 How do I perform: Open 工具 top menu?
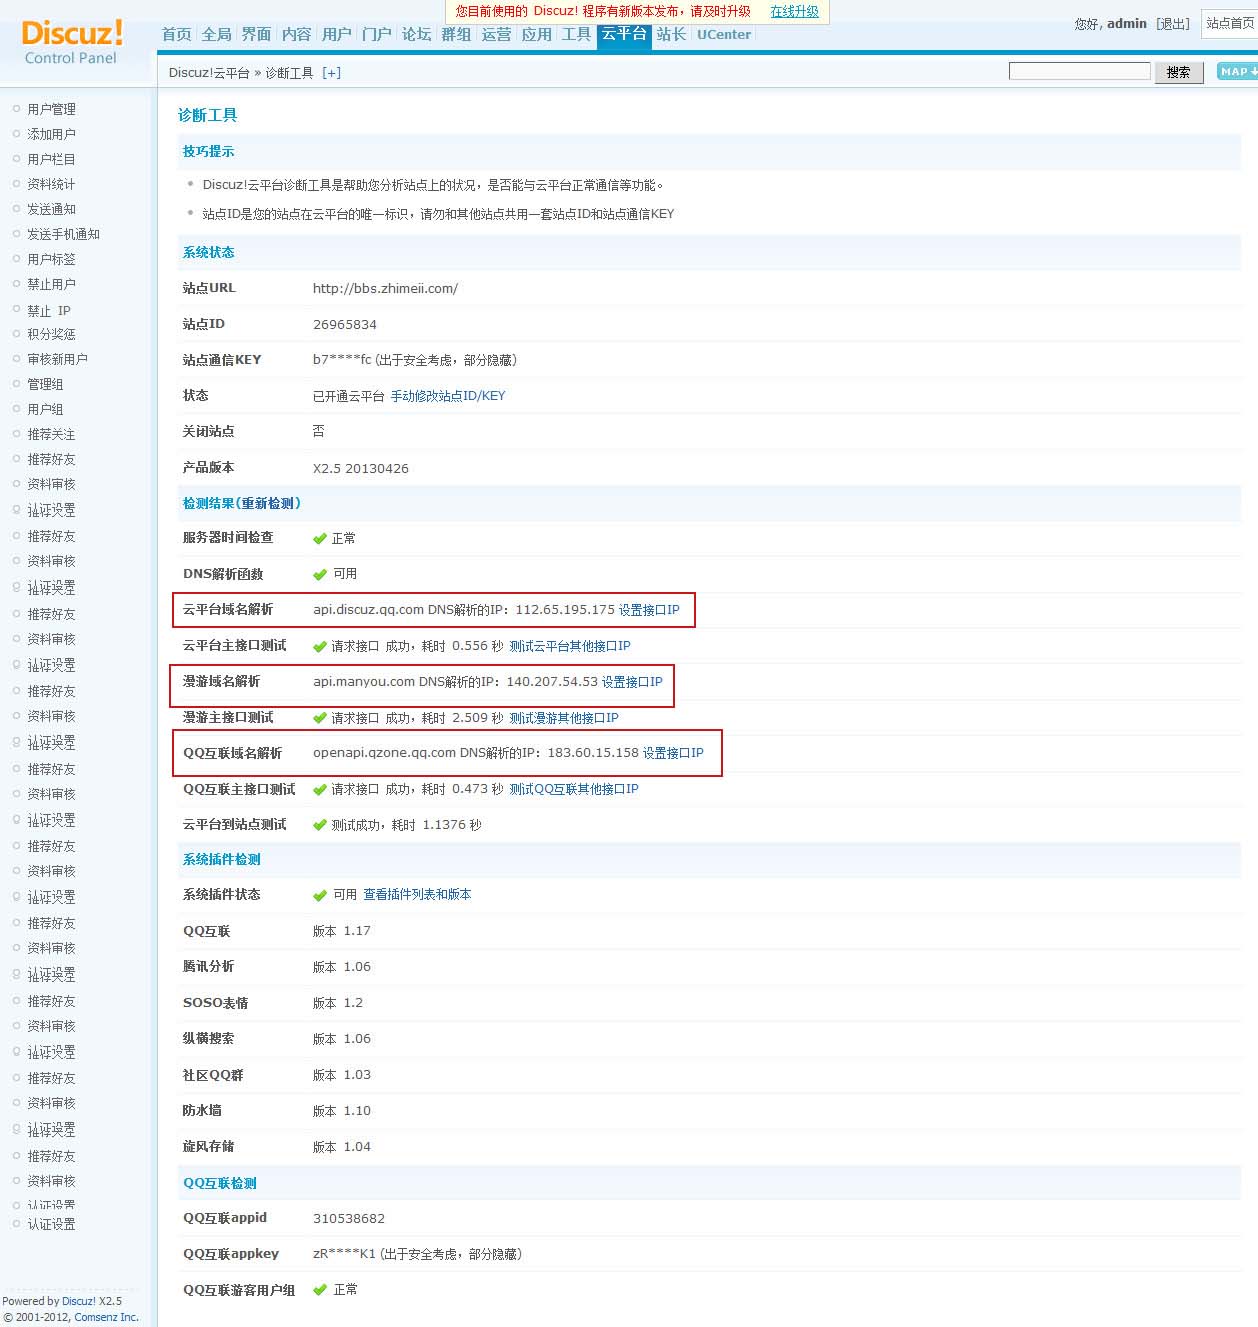[x=577, y=34]
